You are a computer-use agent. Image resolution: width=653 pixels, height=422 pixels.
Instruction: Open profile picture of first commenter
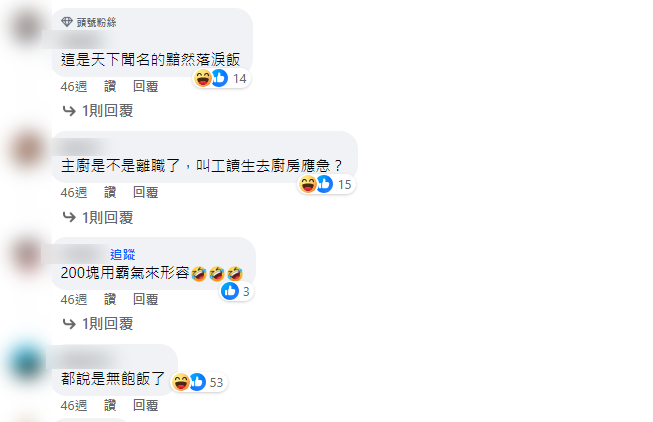[x=27, y=26]
